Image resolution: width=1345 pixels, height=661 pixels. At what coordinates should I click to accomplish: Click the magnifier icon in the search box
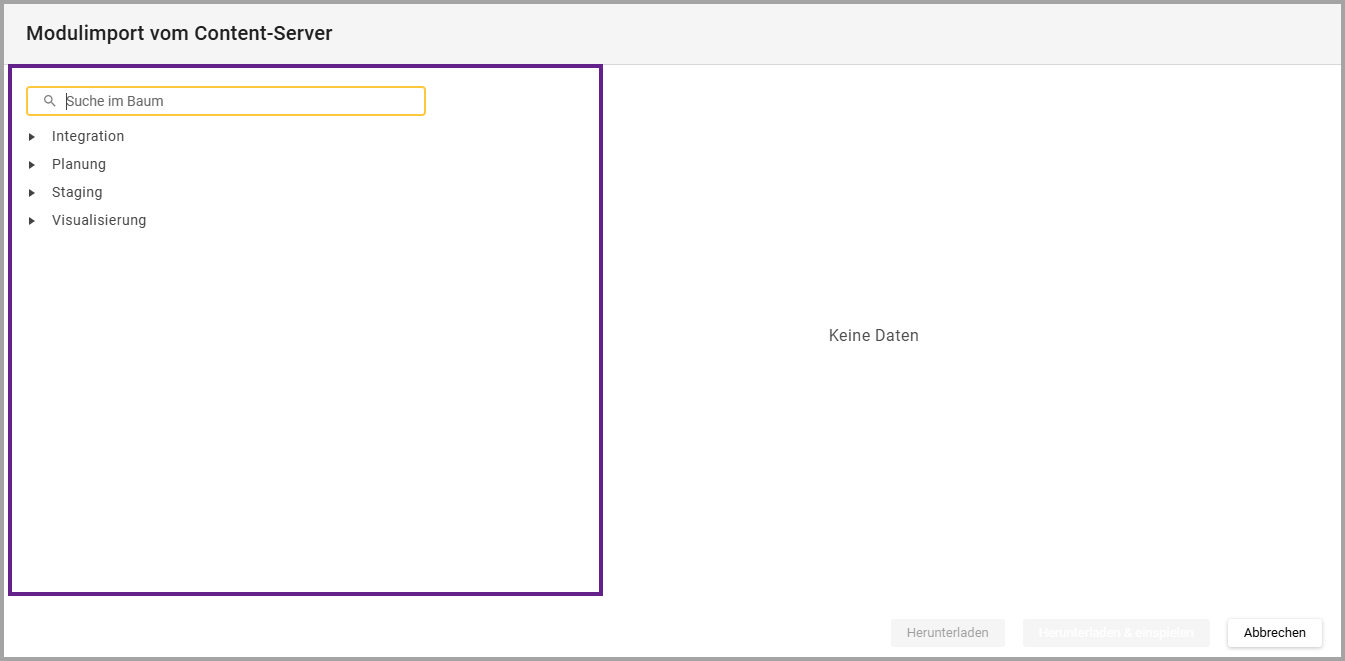[49, 101]
